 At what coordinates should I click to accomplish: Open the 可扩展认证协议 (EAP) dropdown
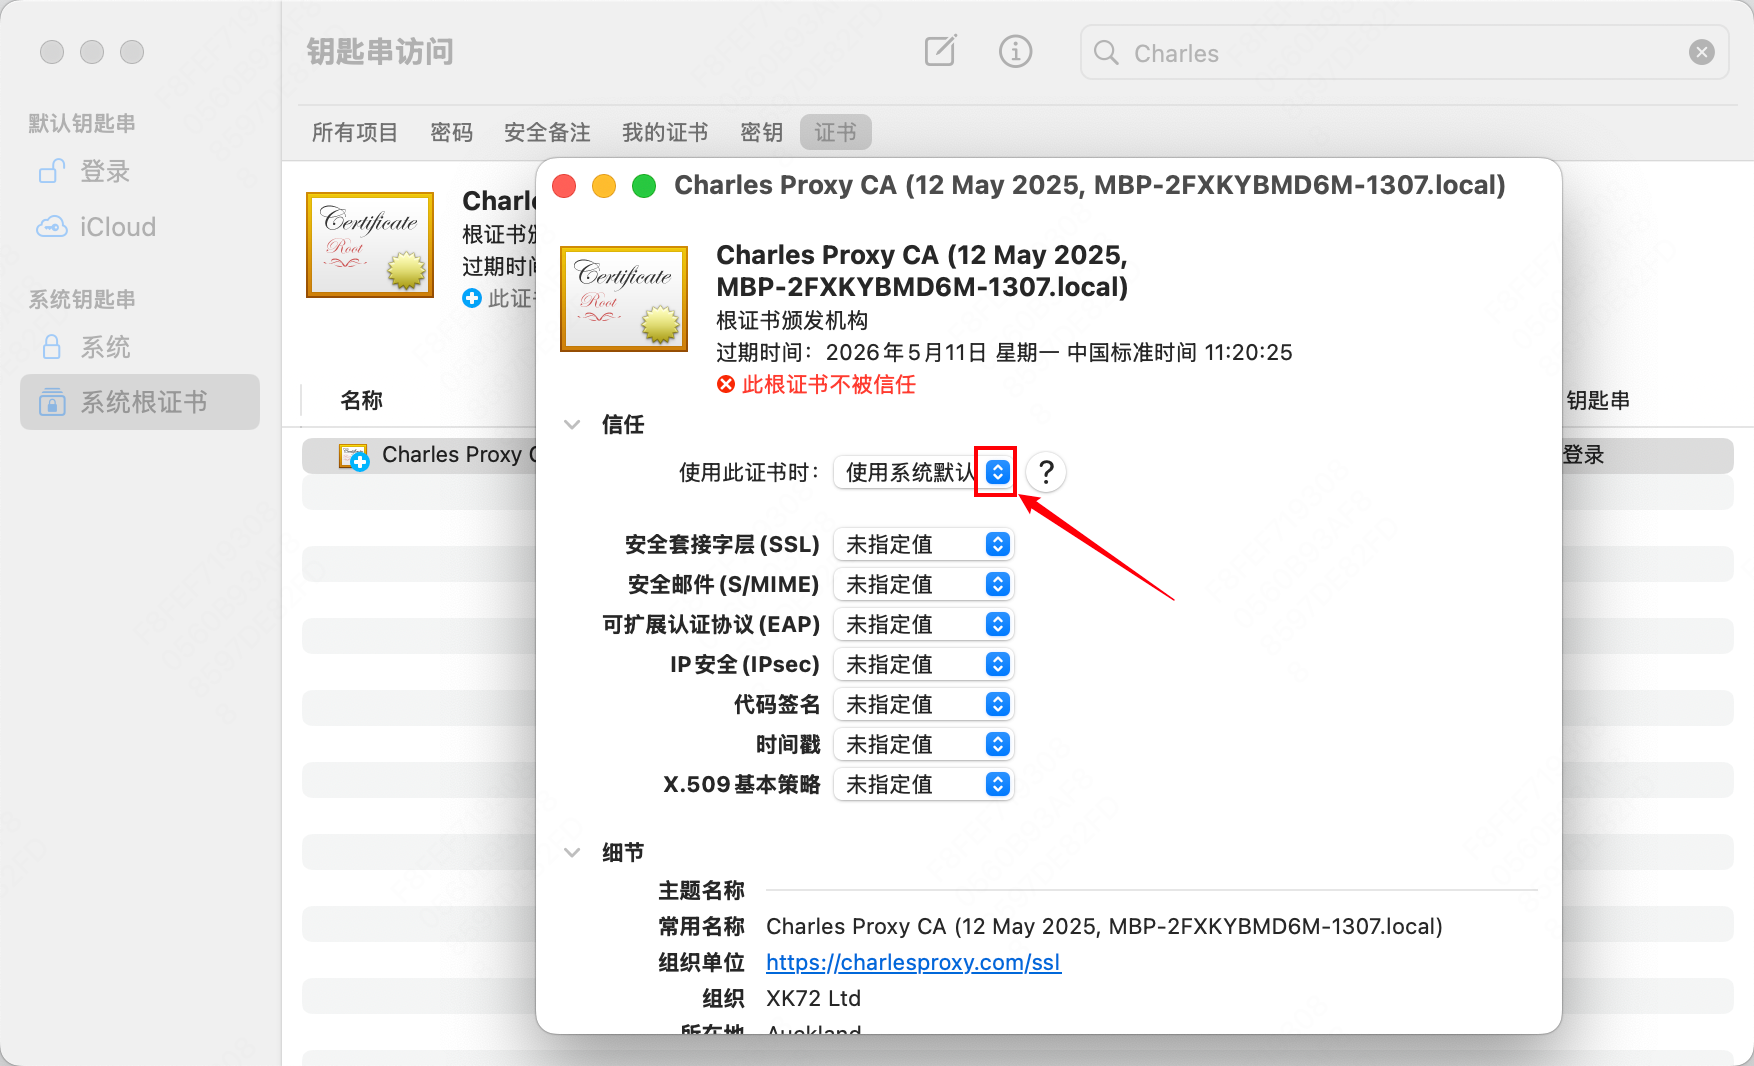point(923,624)
